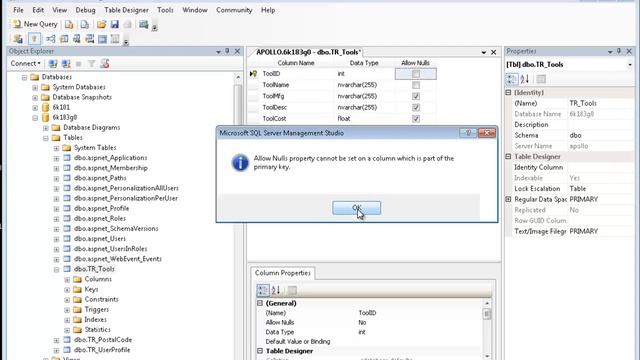
Task: Click the Generate Change Script icon
Action: pyautogui.click(x=18, y=39)
